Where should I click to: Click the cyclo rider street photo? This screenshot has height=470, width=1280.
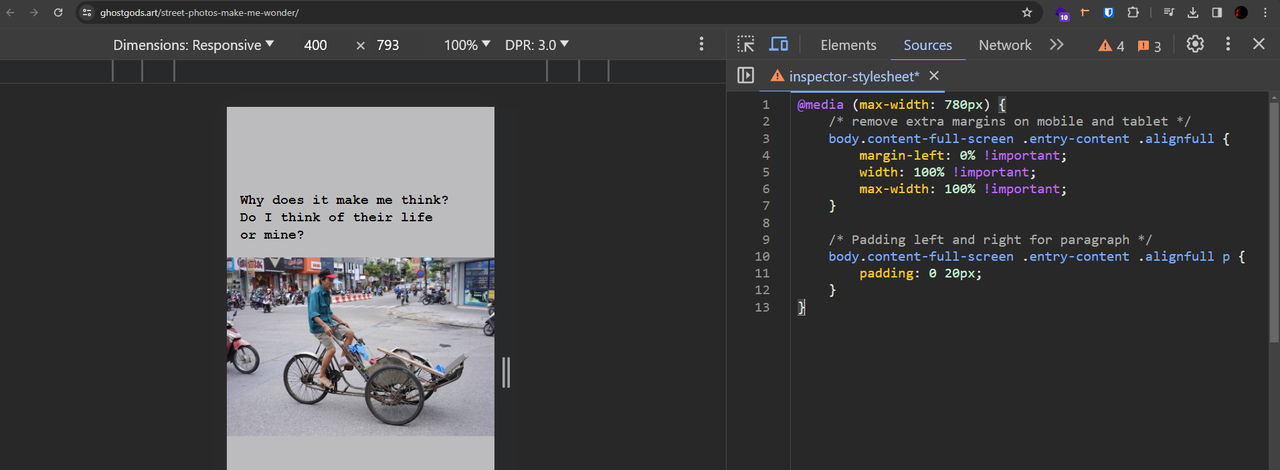pos(360,346)
